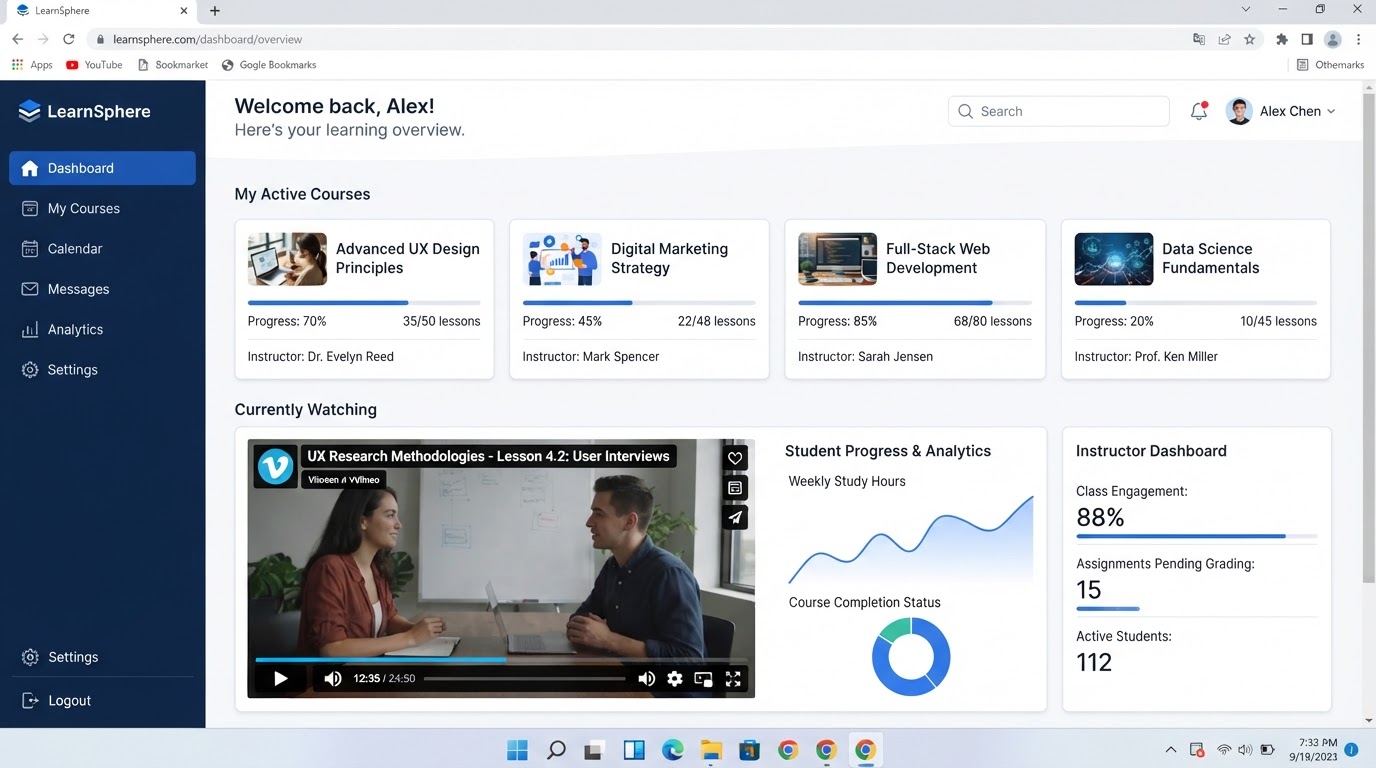Click Alex Chen's profile avatar
Viewport: 1376px width, 768px height.
[1239, 111]
